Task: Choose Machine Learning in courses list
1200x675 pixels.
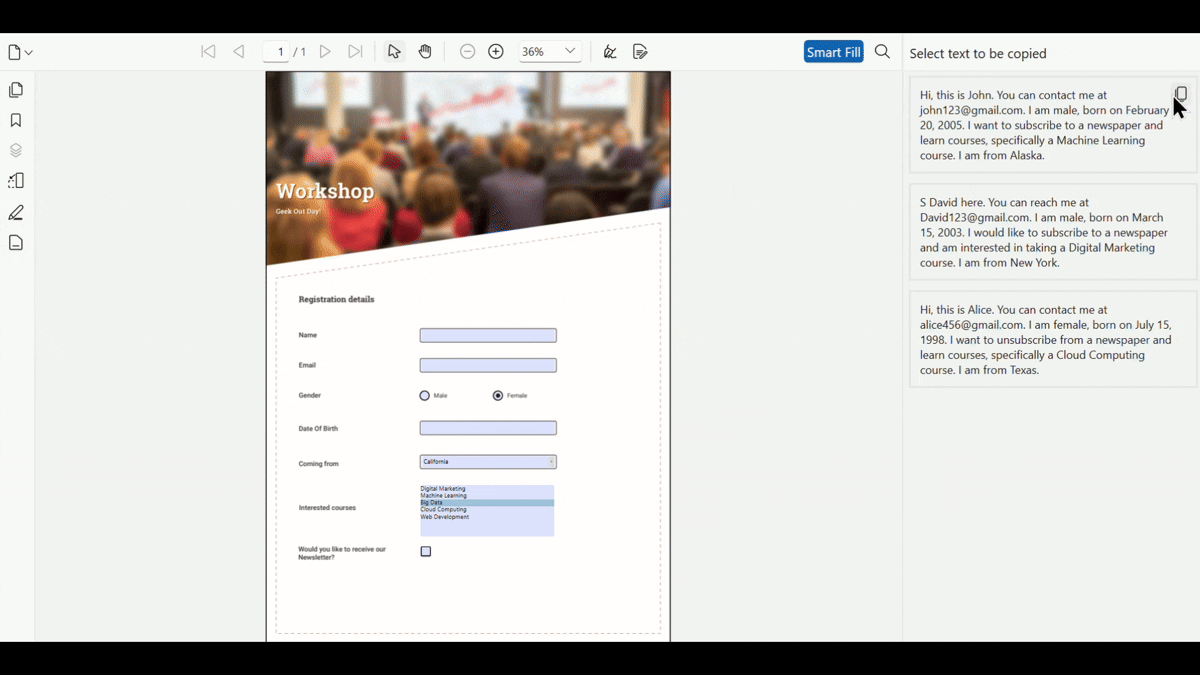Action: [443, 496]
